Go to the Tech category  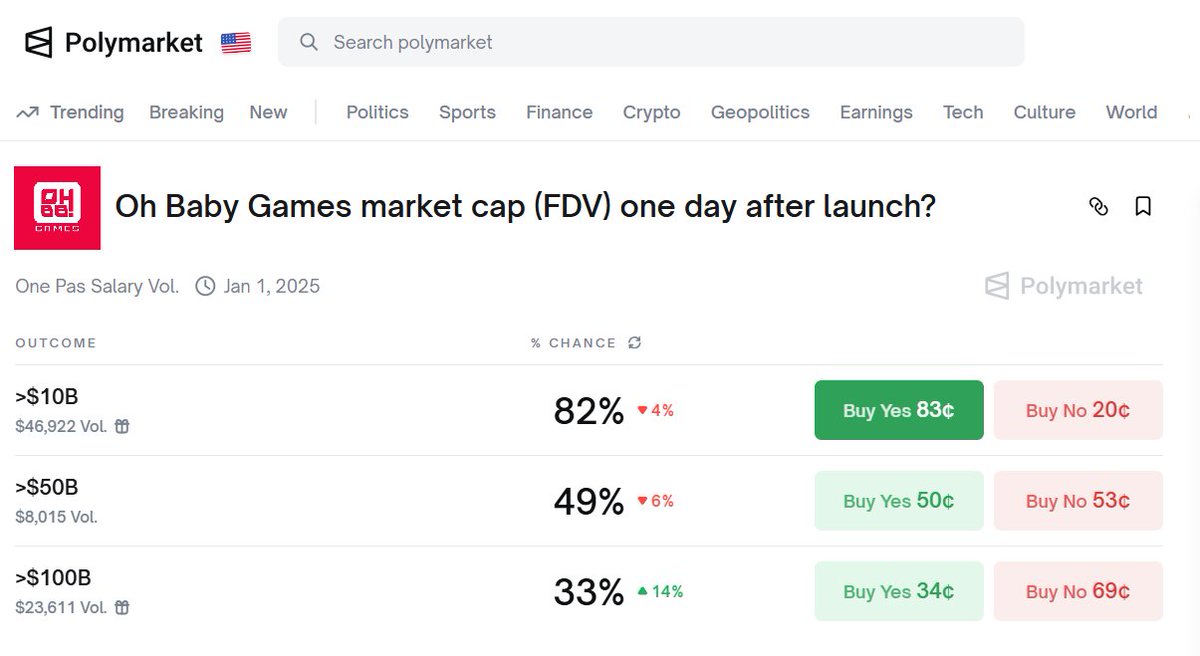(x=963, y=112)
